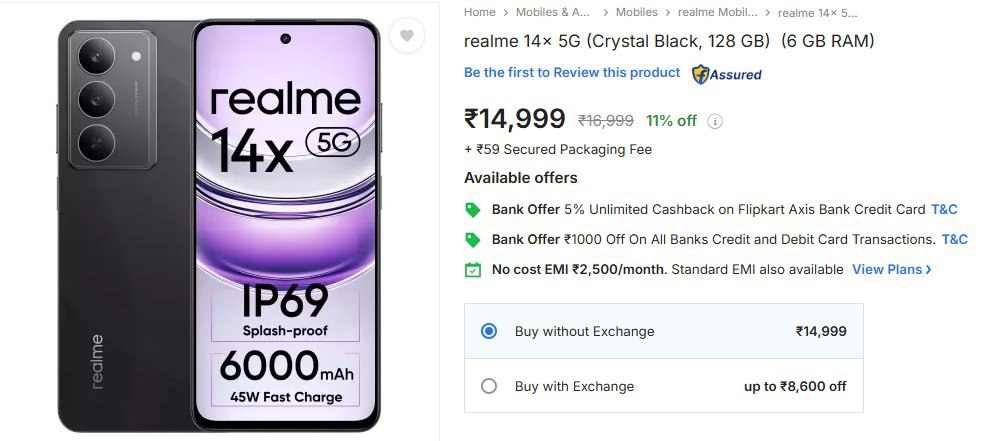Select Buy with Exchange option
This screenshot has width=982, height=441.
tap(489, 386)
